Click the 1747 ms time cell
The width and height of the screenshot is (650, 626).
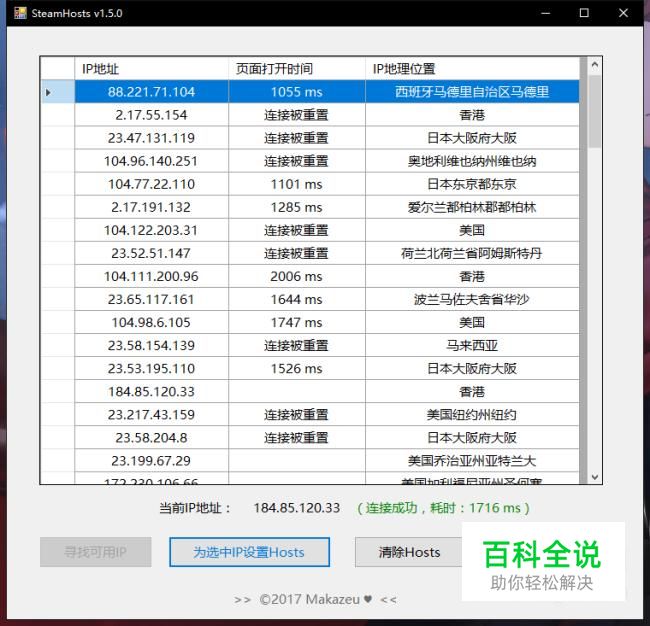pos(297,323)
